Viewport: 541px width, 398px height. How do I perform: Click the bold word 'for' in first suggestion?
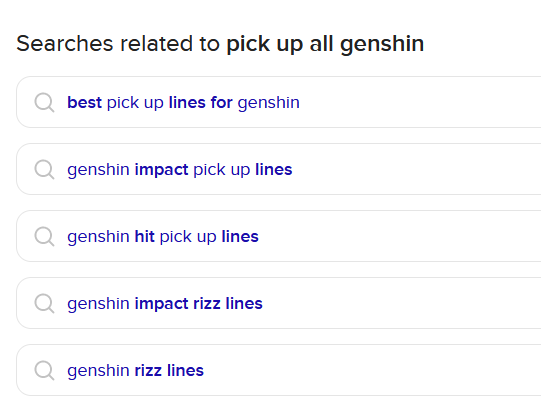pos(222,102)
